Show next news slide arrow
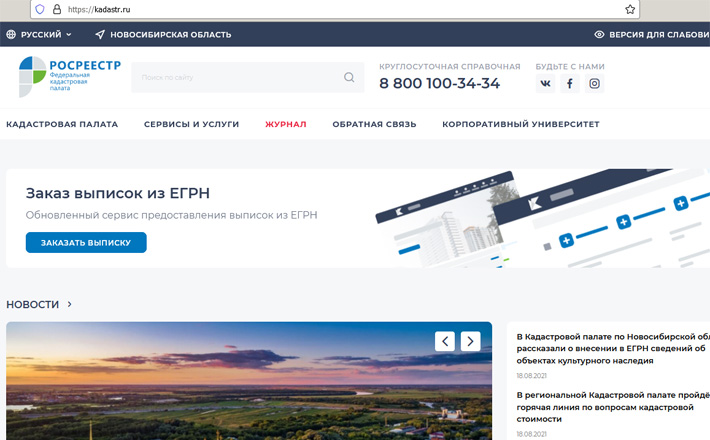The width and height of the screenshot is (710, 440). pyautogui.click(x=470, y=341)
